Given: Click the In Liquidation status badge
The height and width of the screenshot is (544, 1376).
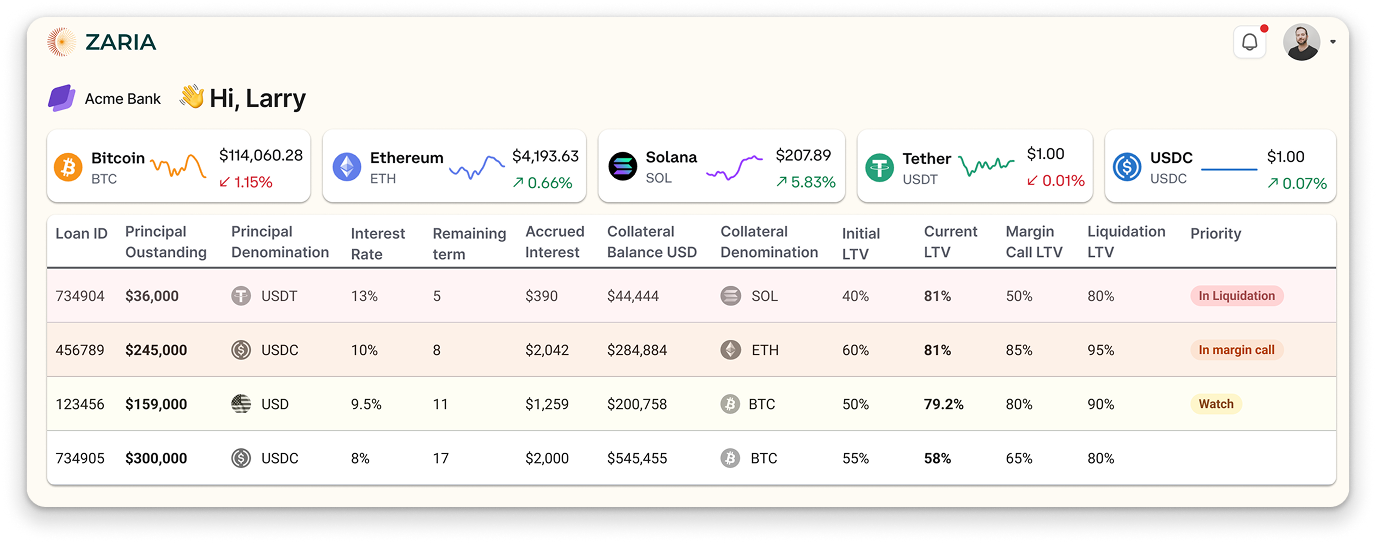Looking at the screenshot, I should [1236, 296].
